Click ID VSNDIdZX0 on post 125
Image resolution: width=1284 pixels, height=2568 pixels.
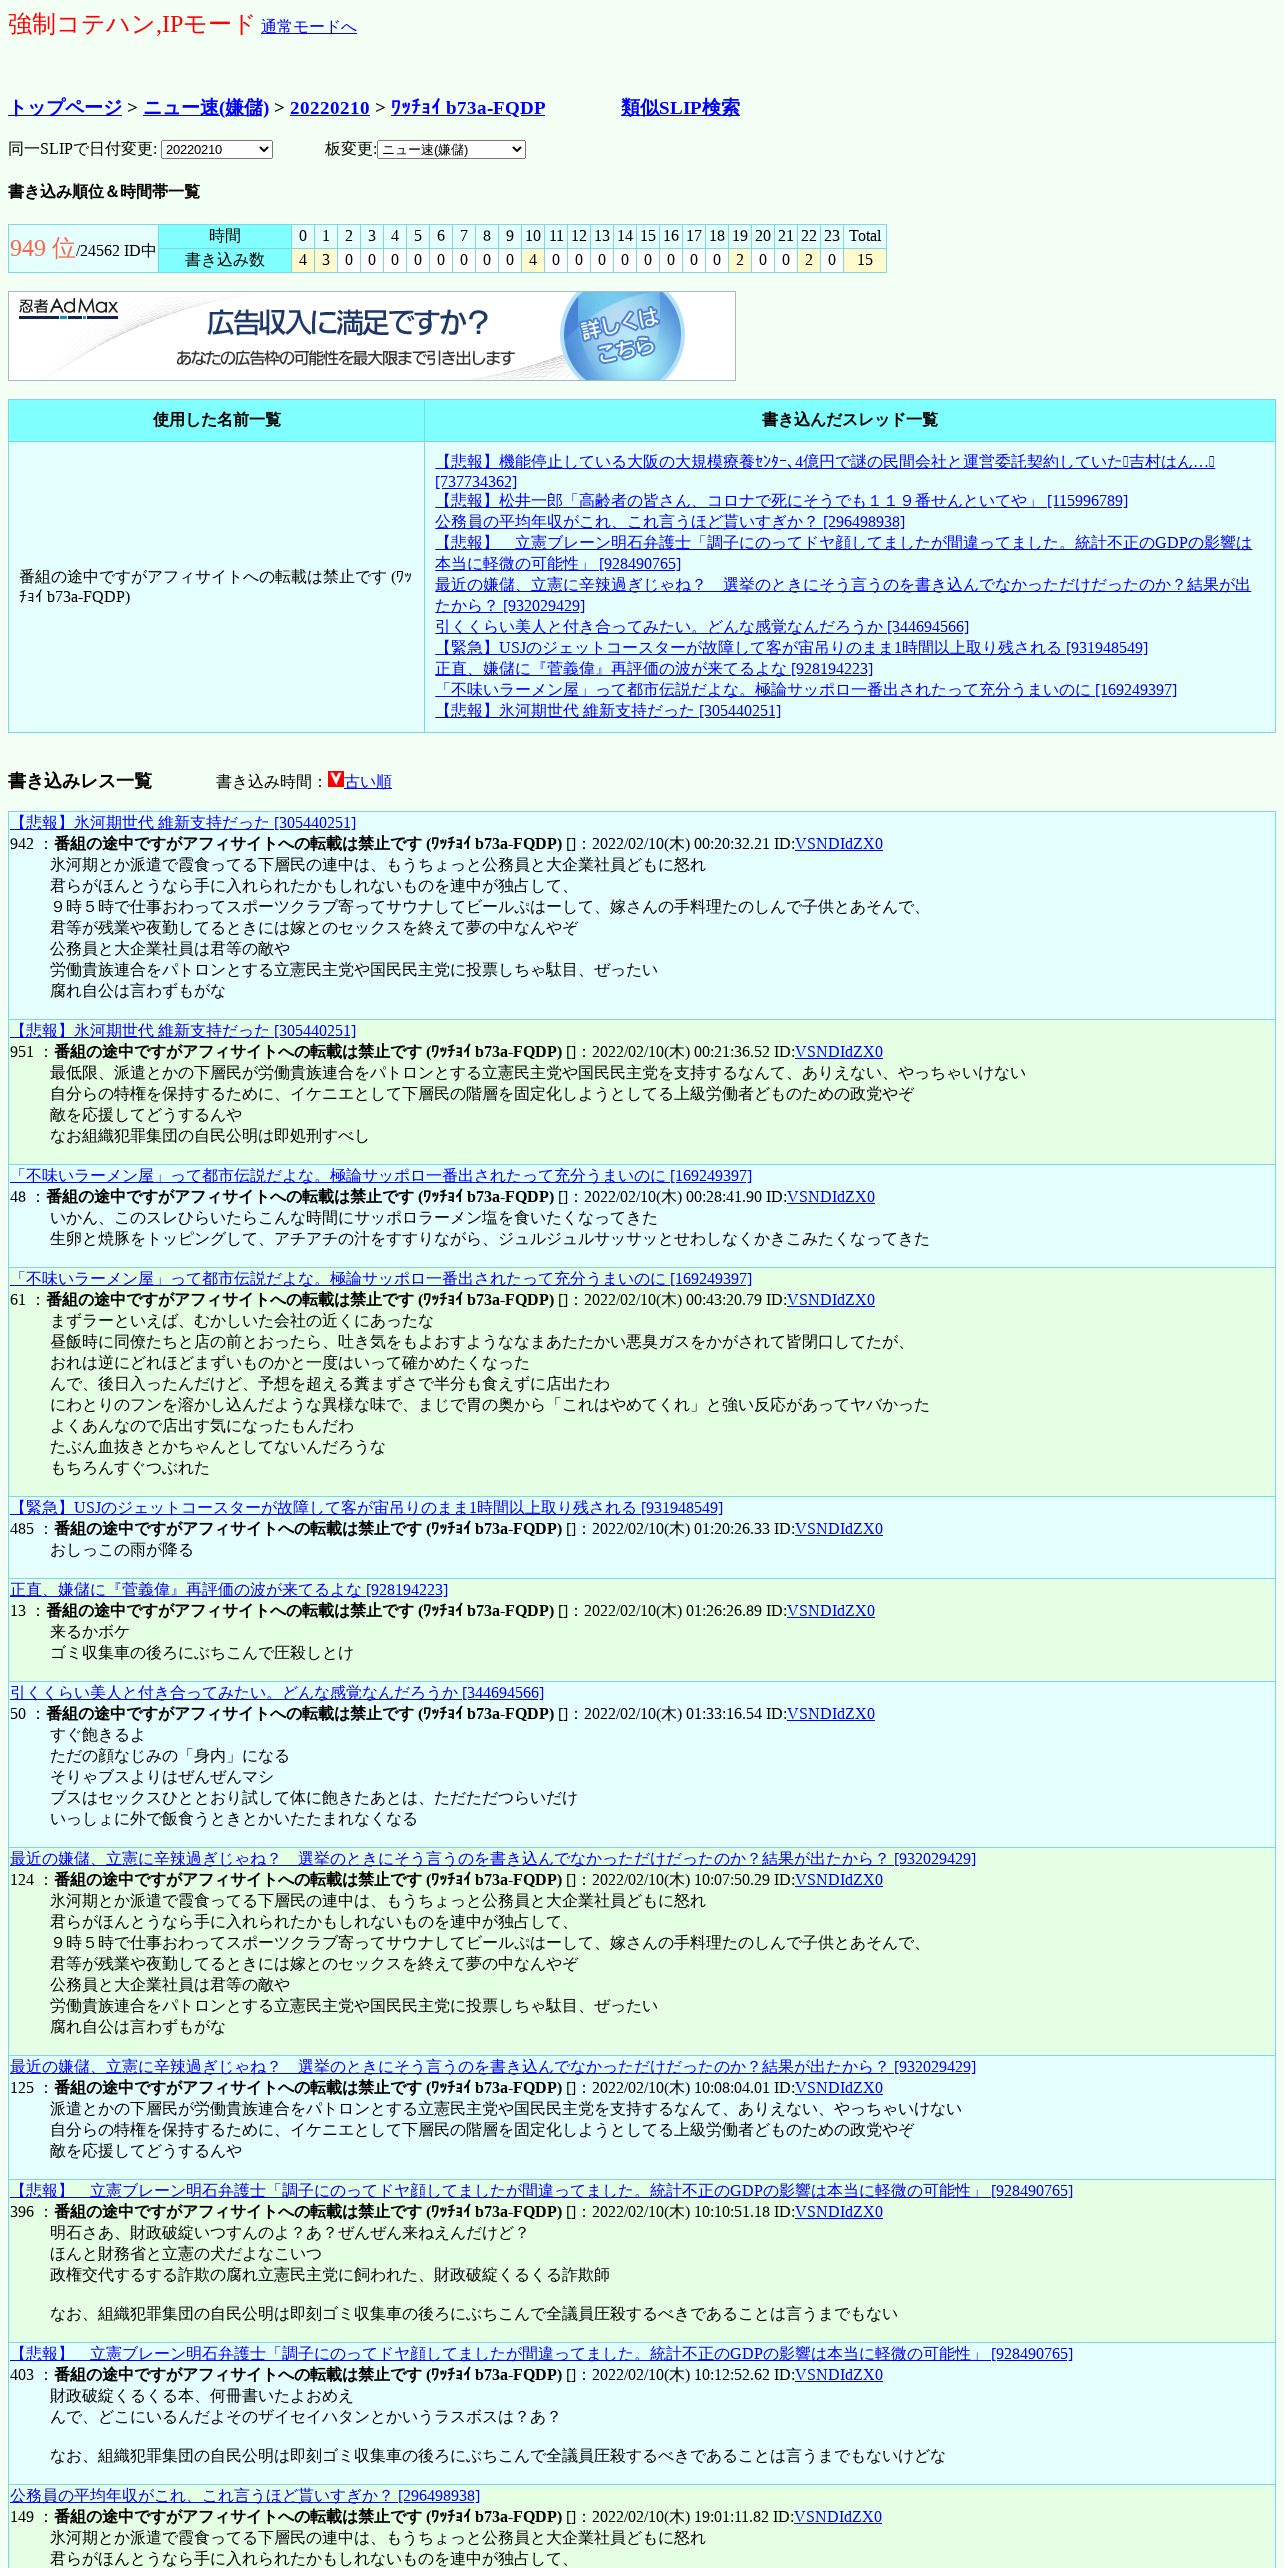click(x=839, y=2088)
